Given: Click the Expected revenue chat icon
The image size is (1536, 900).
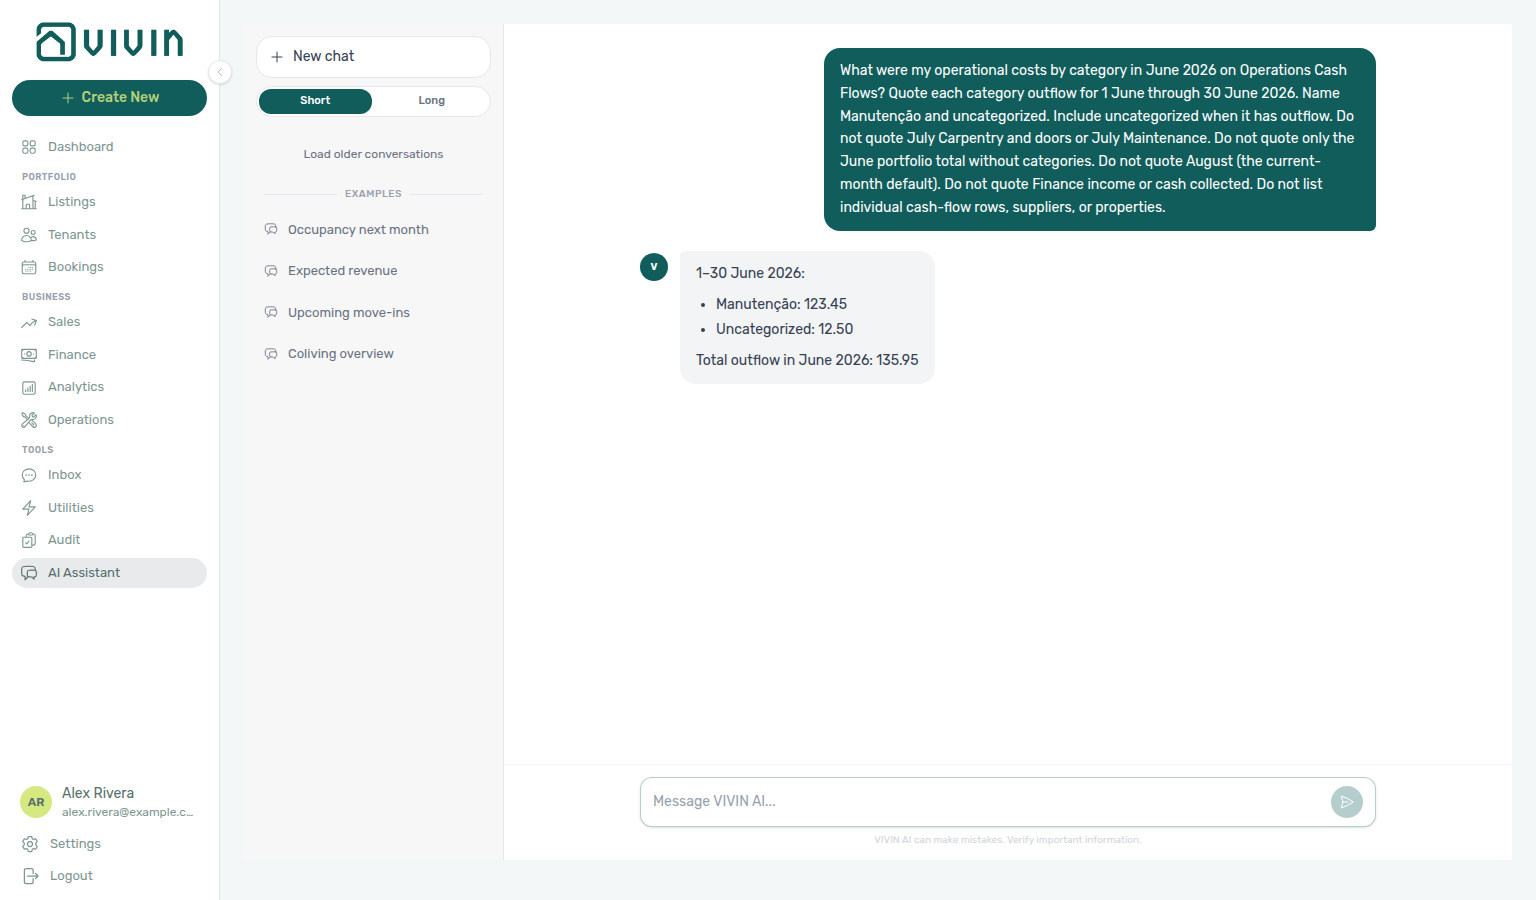Looking at the screenshot, I should pyautogui.click(x=271, y=271).
